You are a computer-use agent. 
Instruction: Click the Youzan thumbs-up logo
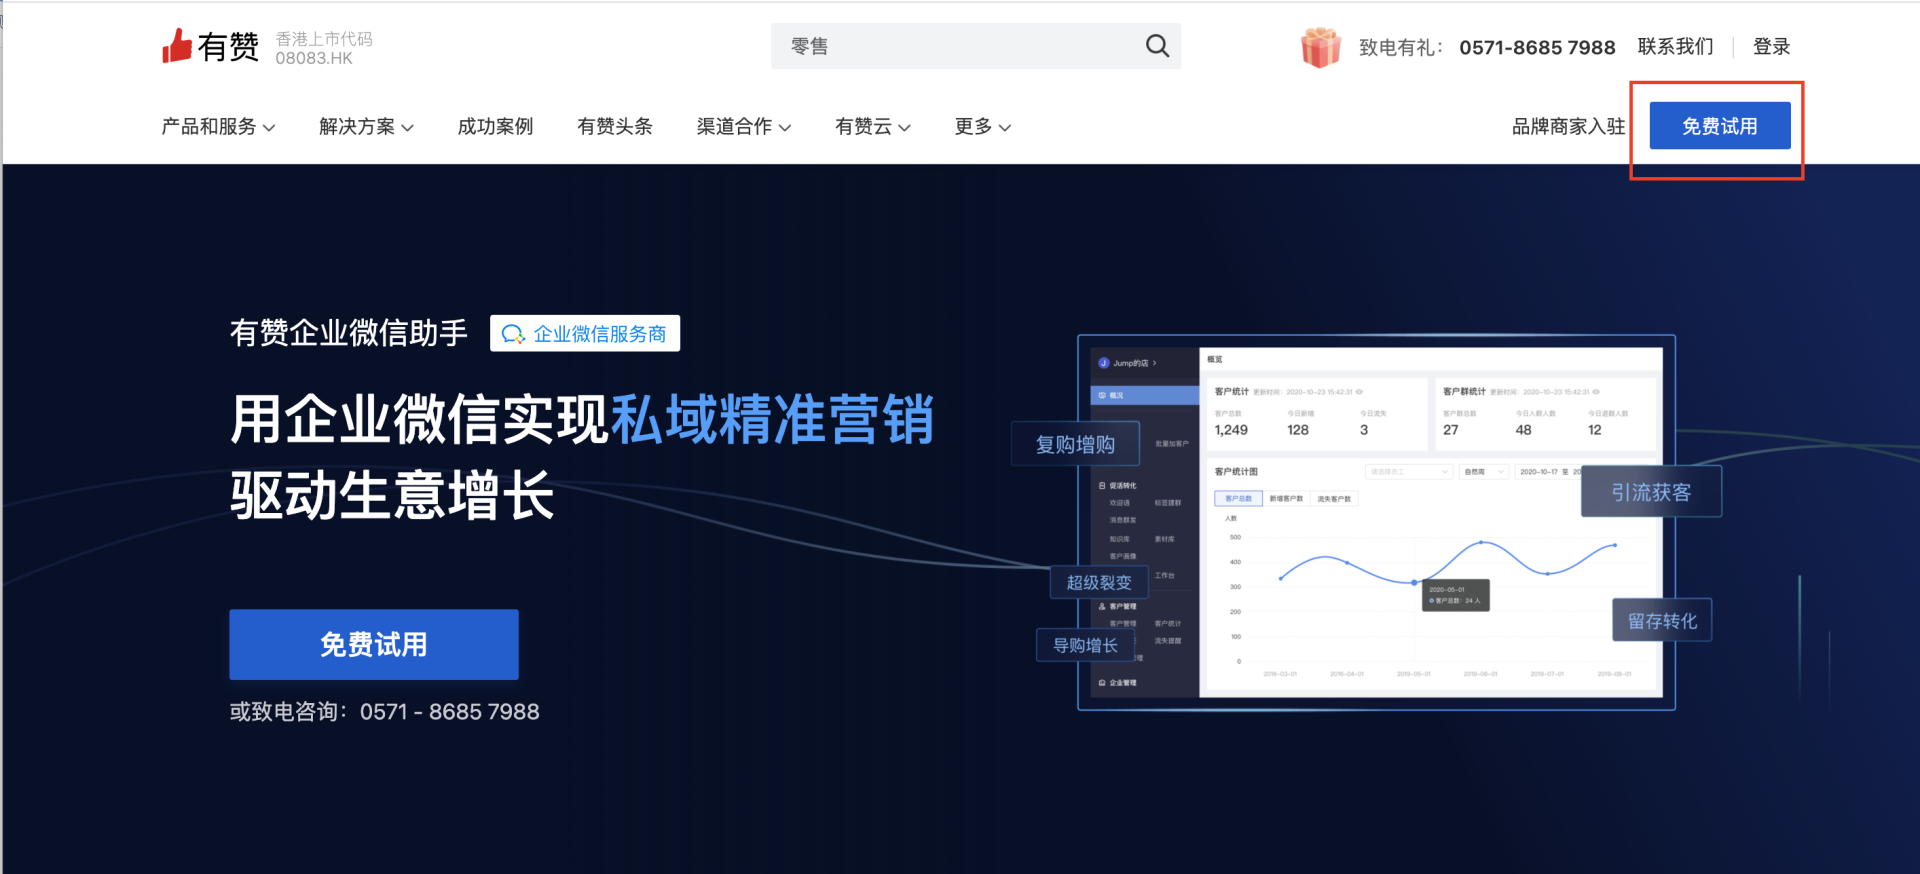210,46
